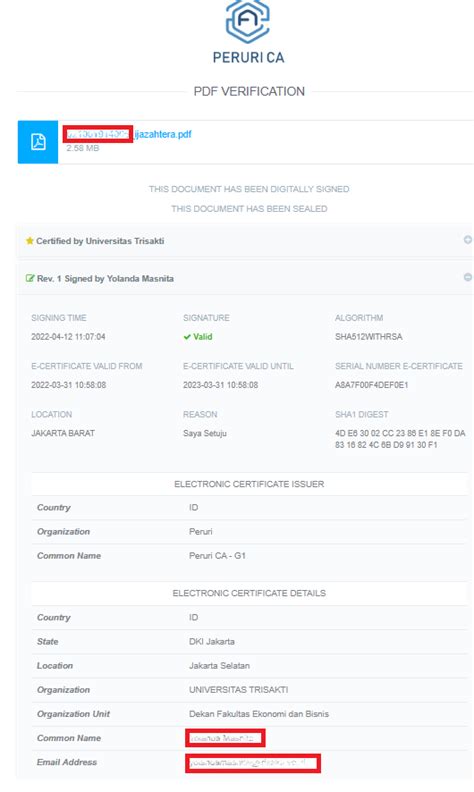Open the ijazahtera.pdf file link
Image resolution: width=474 pixels, height=792 pixels.
click(x=129, y=134)
